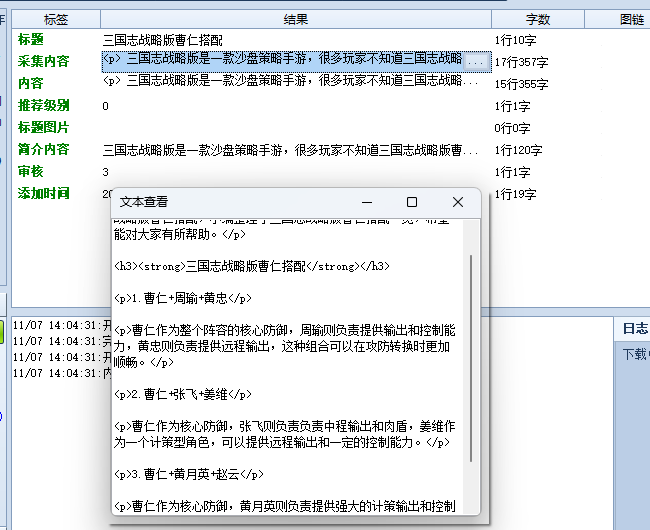650x530 pixels.
Task: Click word count 15行355字
Action: coord(521,84)
